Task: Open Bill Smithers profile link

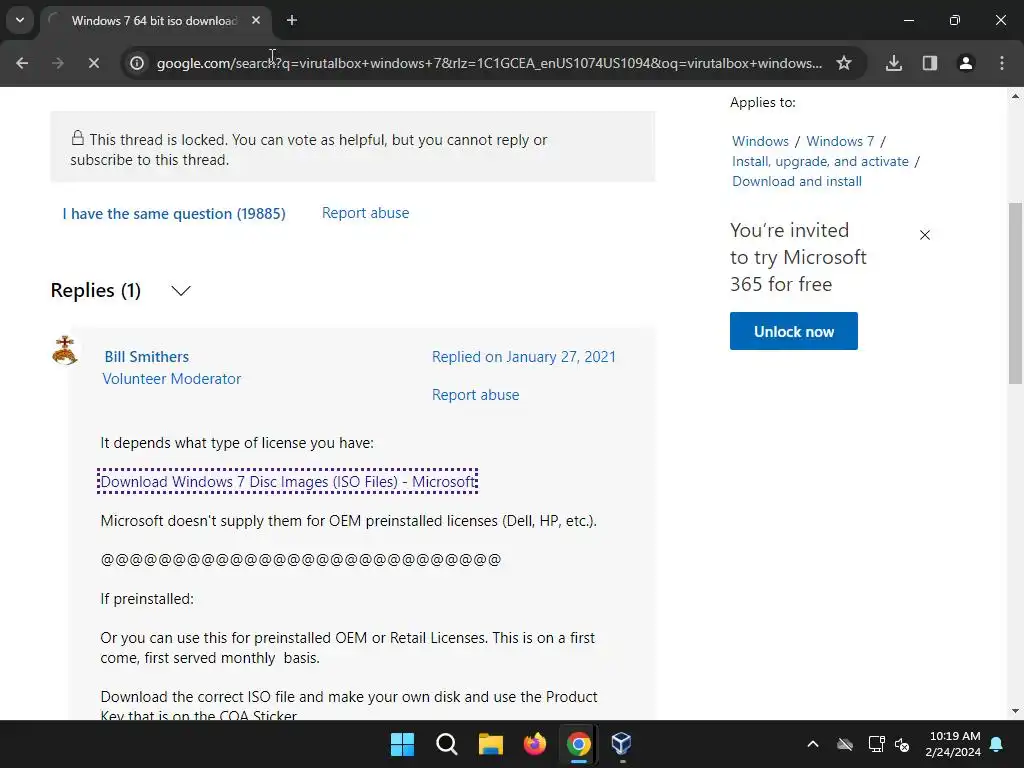Action: (146, 357)
